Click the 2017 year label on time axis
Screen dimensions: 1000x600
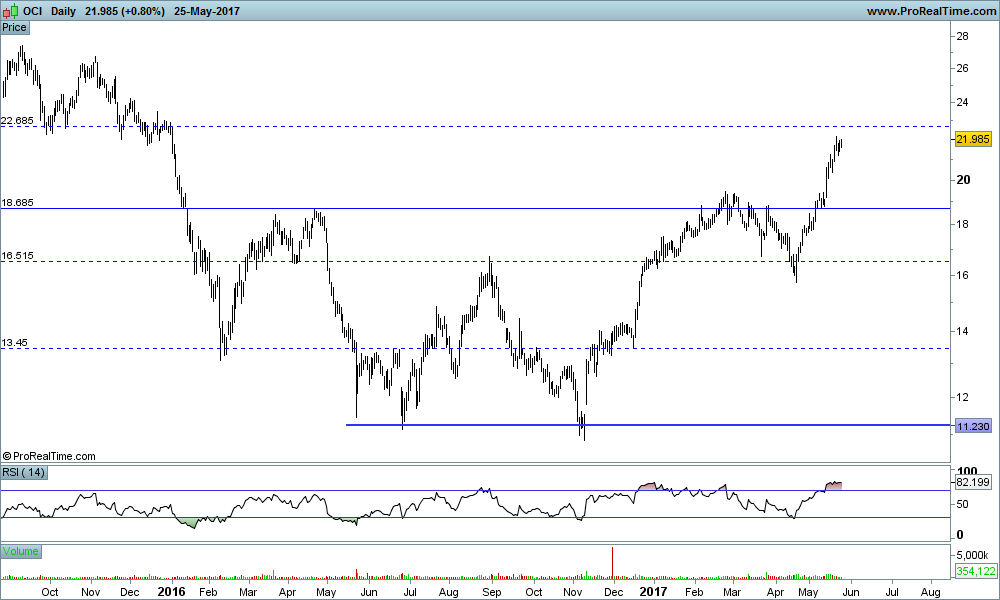click(653, 591)
